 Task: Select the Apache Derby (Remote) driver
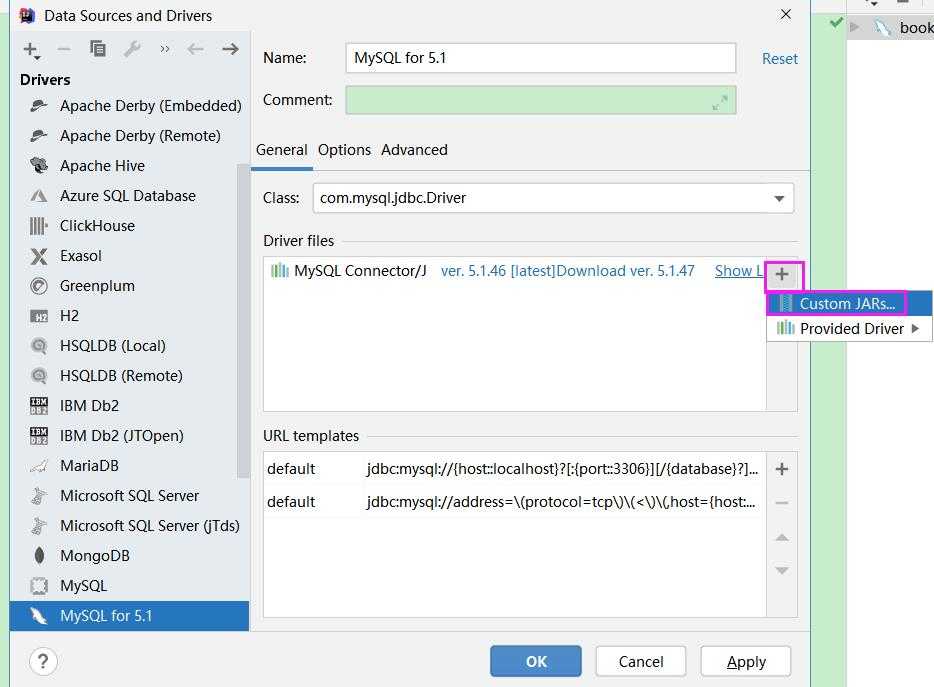tap(129, 136)
